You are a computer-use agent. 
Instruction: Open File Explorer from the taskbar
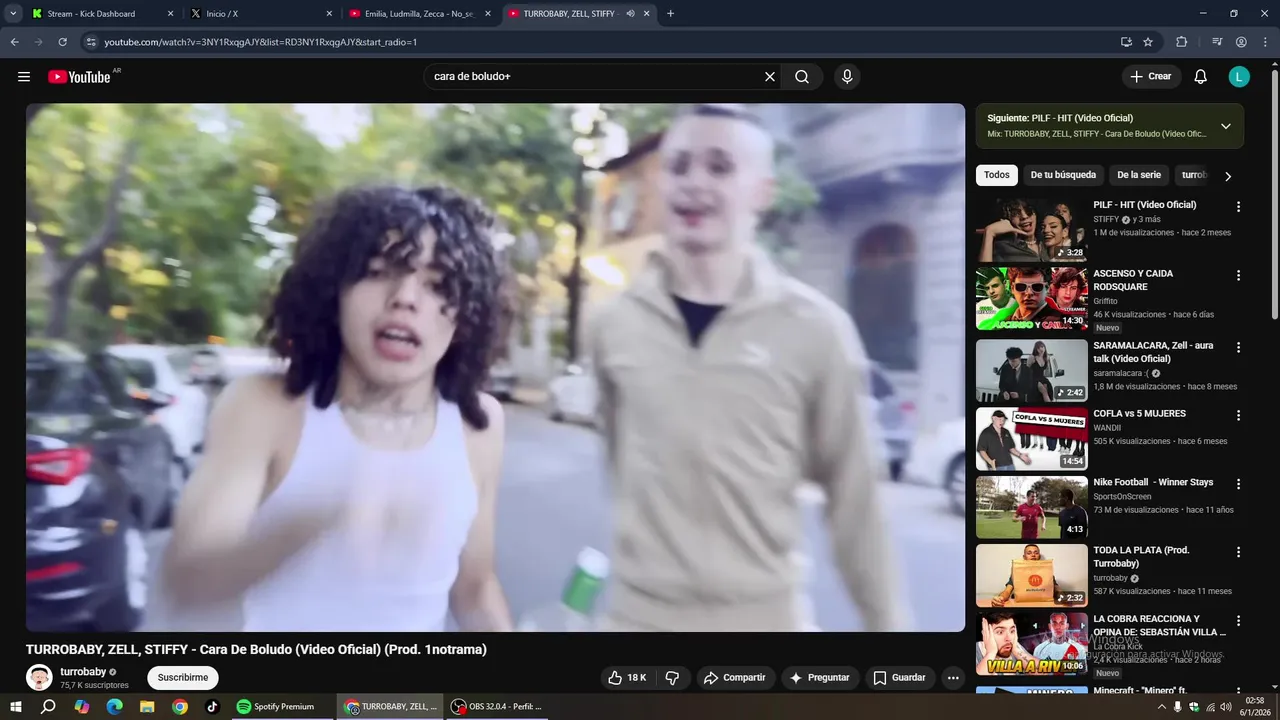click(147, 706)
